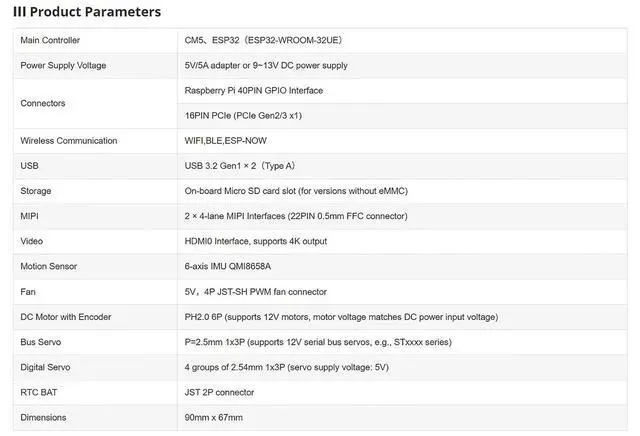Click the 6-axis IMU QMI8658A value

point(228,266)
